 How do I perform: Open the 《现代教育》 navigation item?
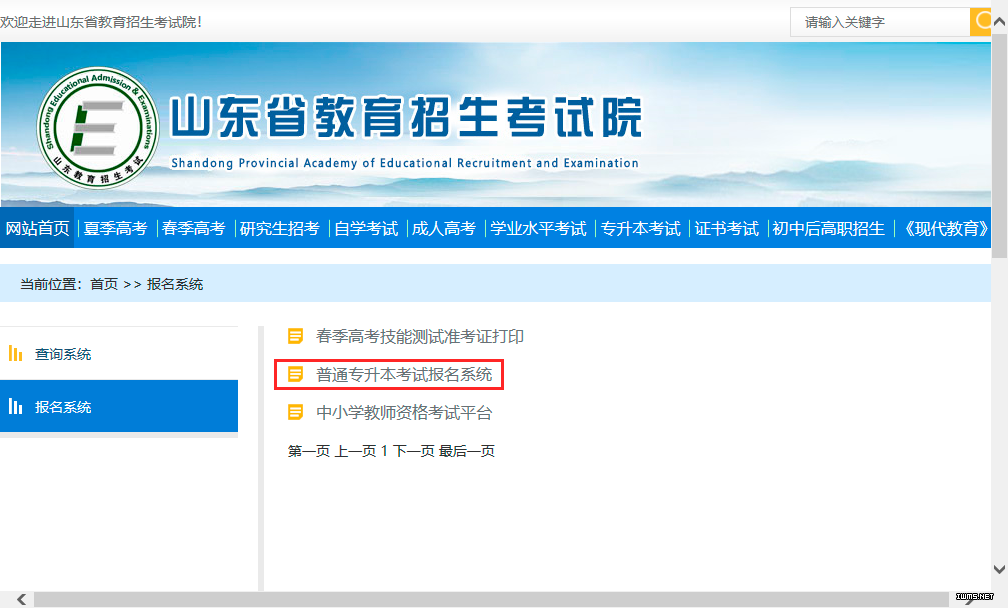click(x=945, y=228)
